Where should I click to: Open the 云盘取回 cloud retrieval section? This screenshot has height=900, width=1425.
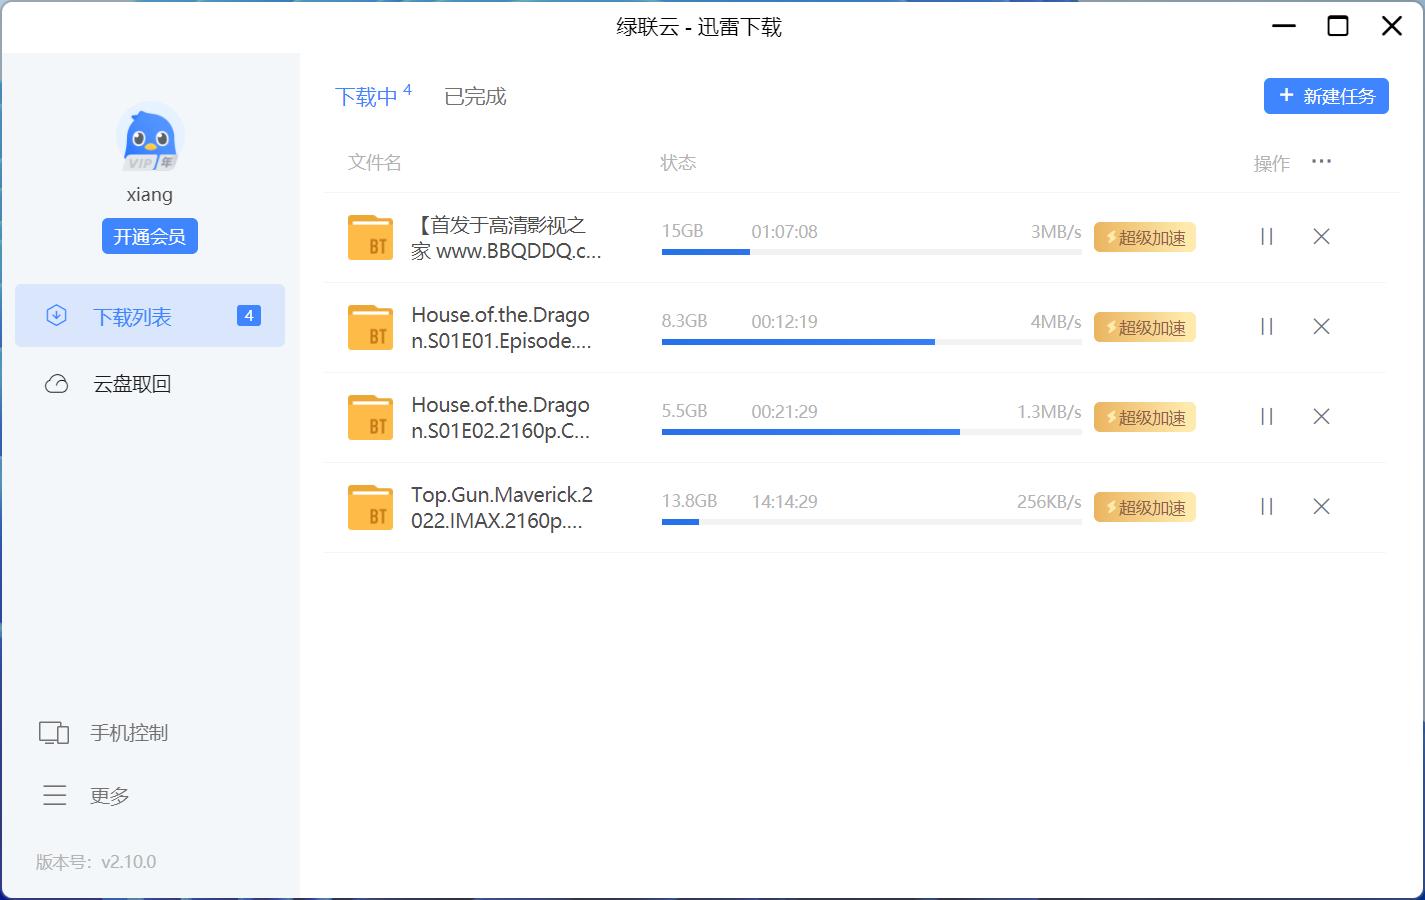134,383
